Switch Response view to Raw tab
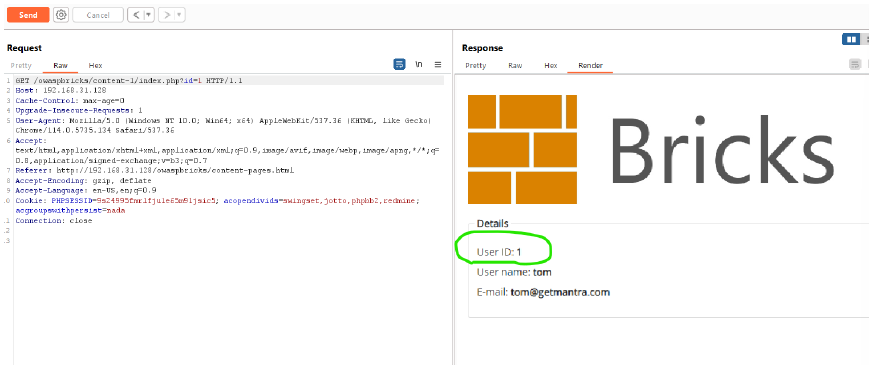This screenshot has height=369, width=873. pyautogui.click(x=515, y=66)
